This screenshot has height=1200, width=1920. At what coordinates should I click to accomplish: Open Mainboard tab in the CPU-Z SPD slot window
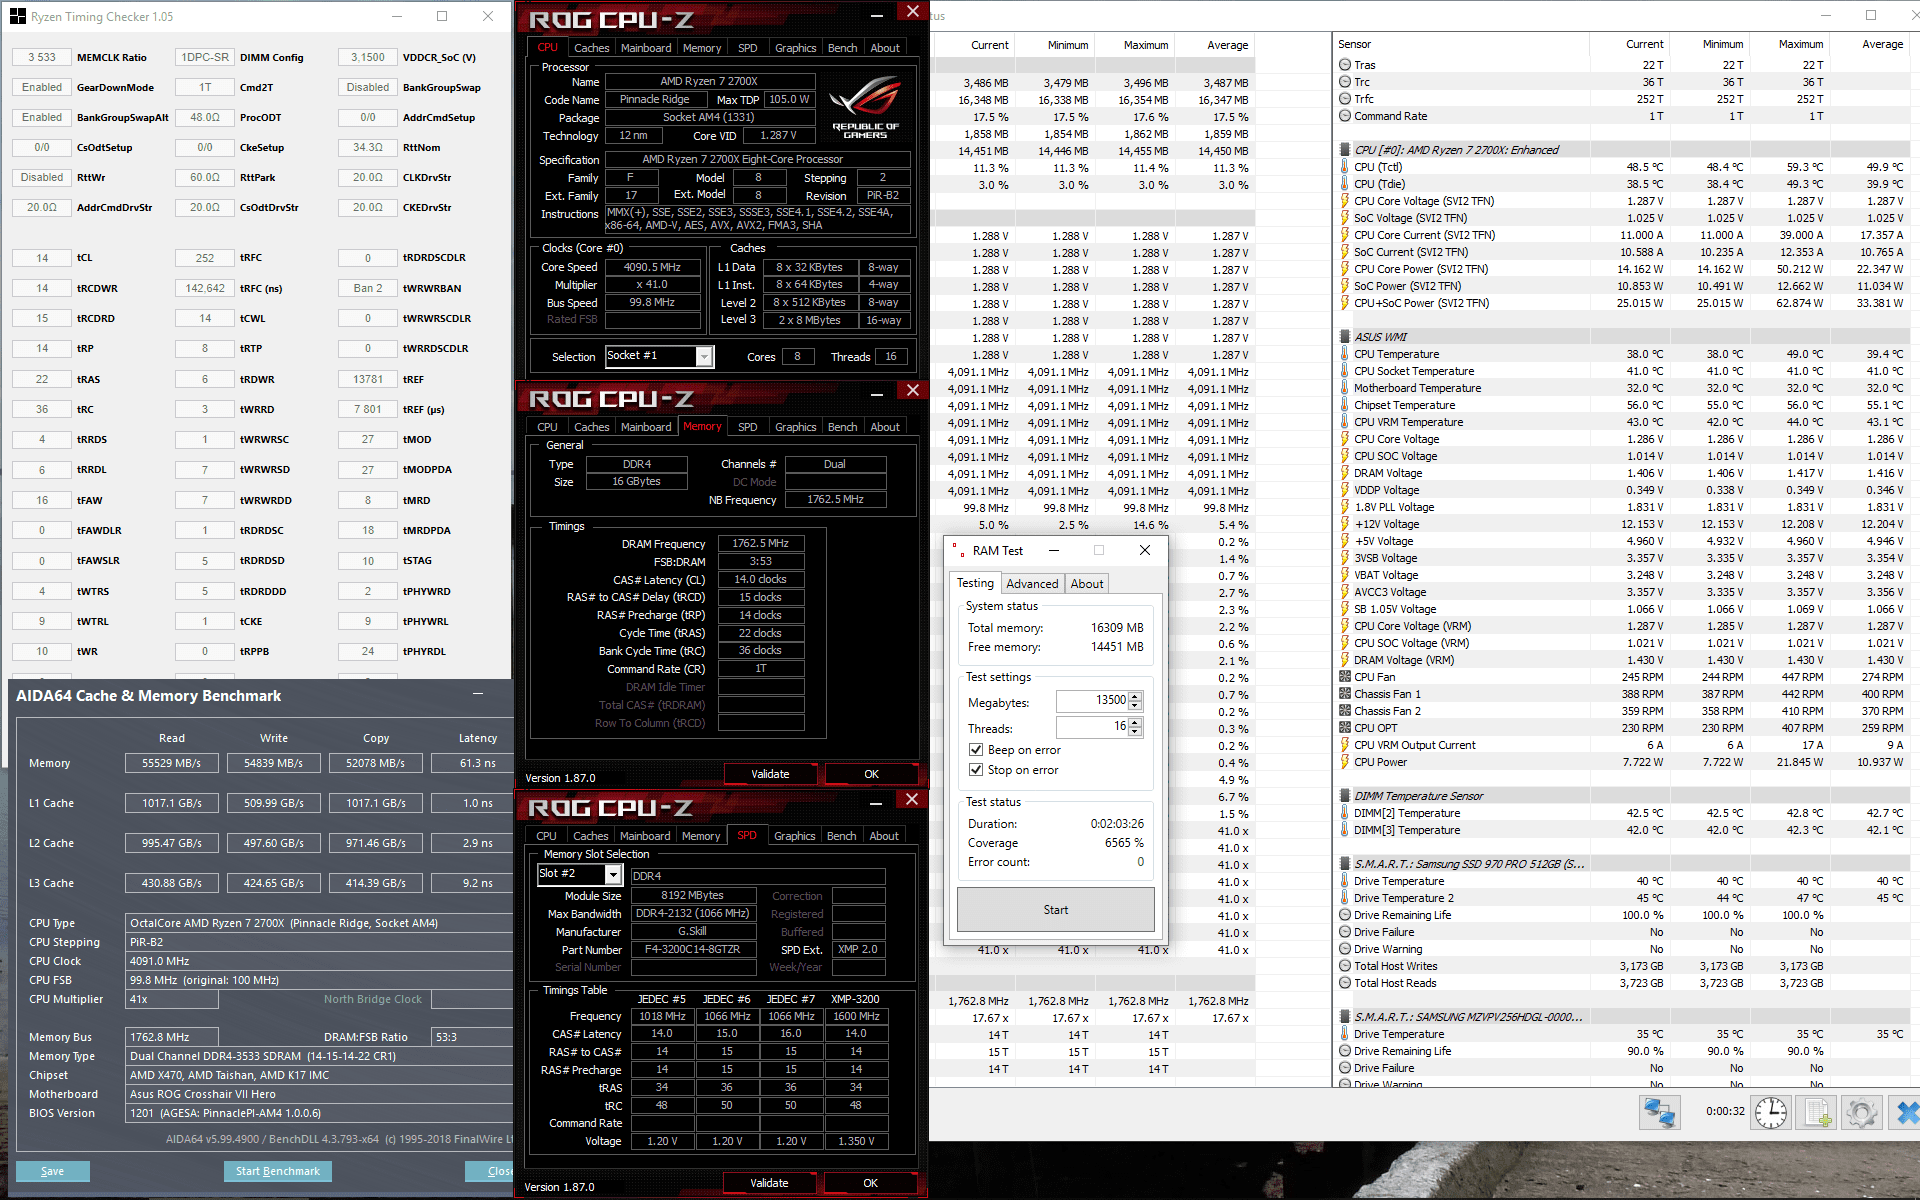[x=645, y=836]
